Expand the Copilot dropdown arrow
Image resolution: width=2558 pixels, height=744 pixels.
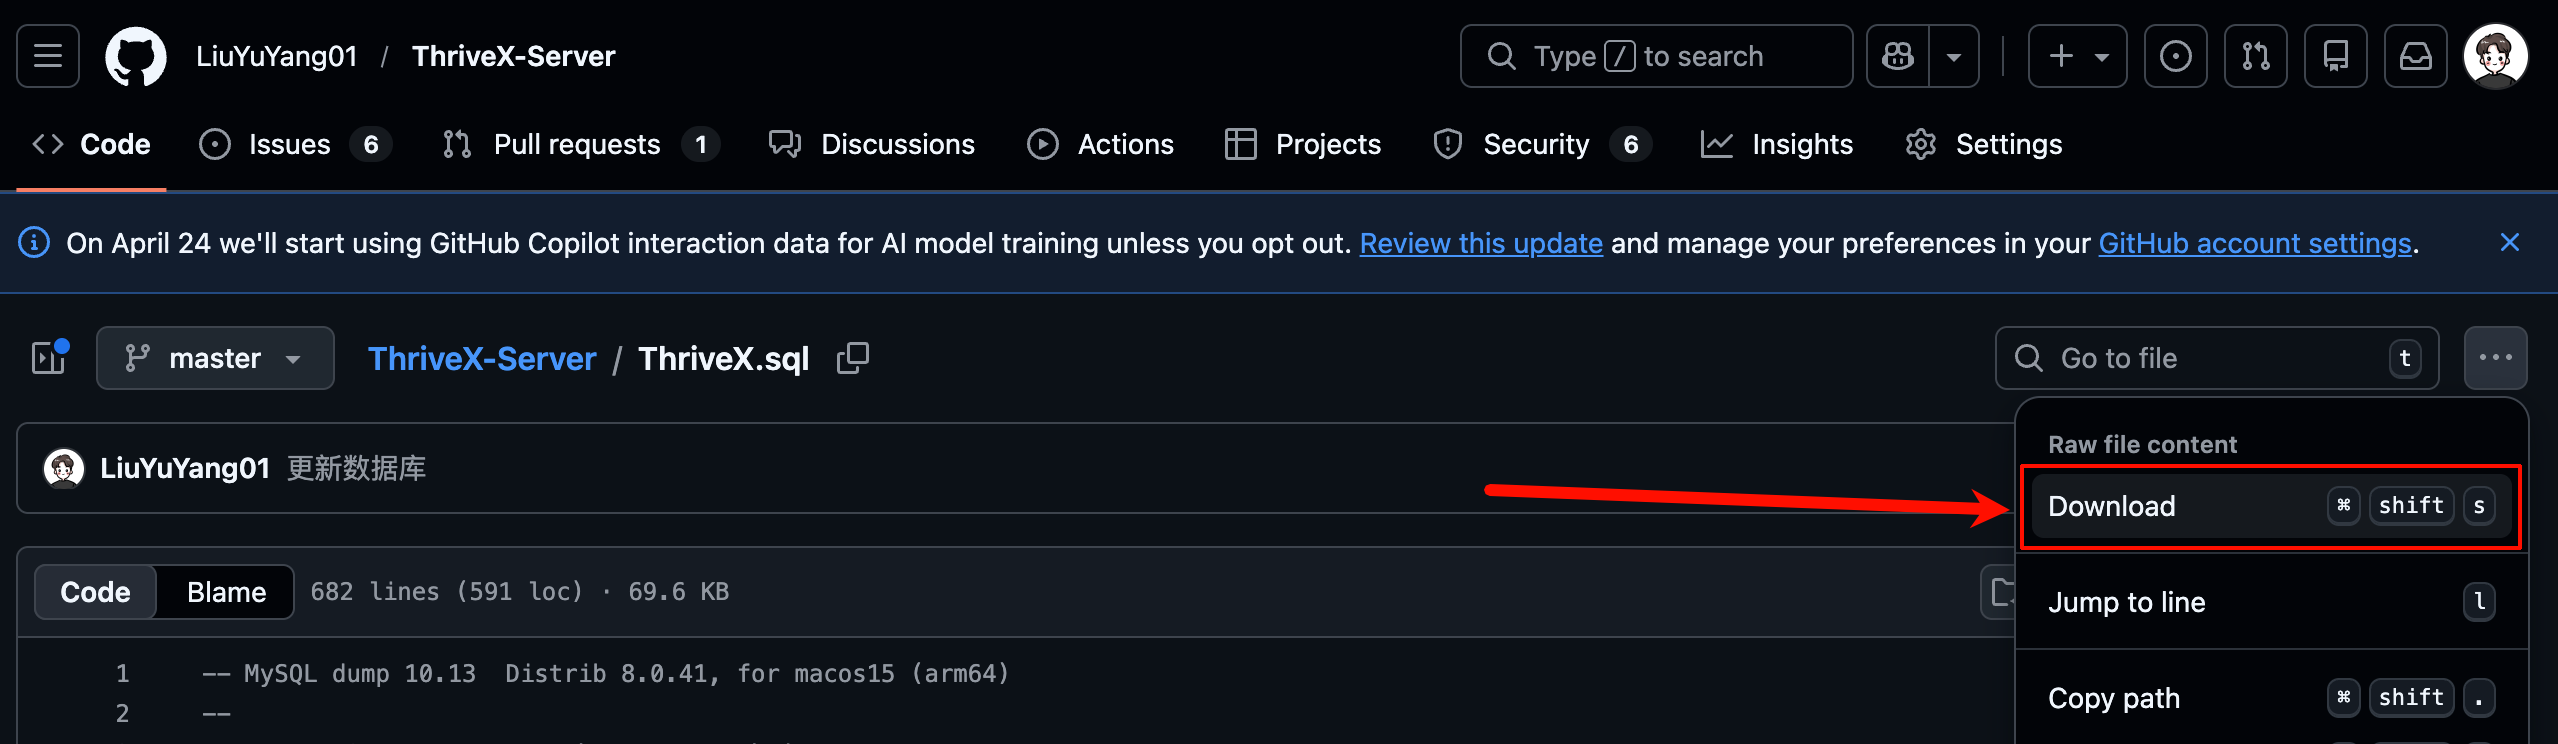click(x=1953, y=57)
